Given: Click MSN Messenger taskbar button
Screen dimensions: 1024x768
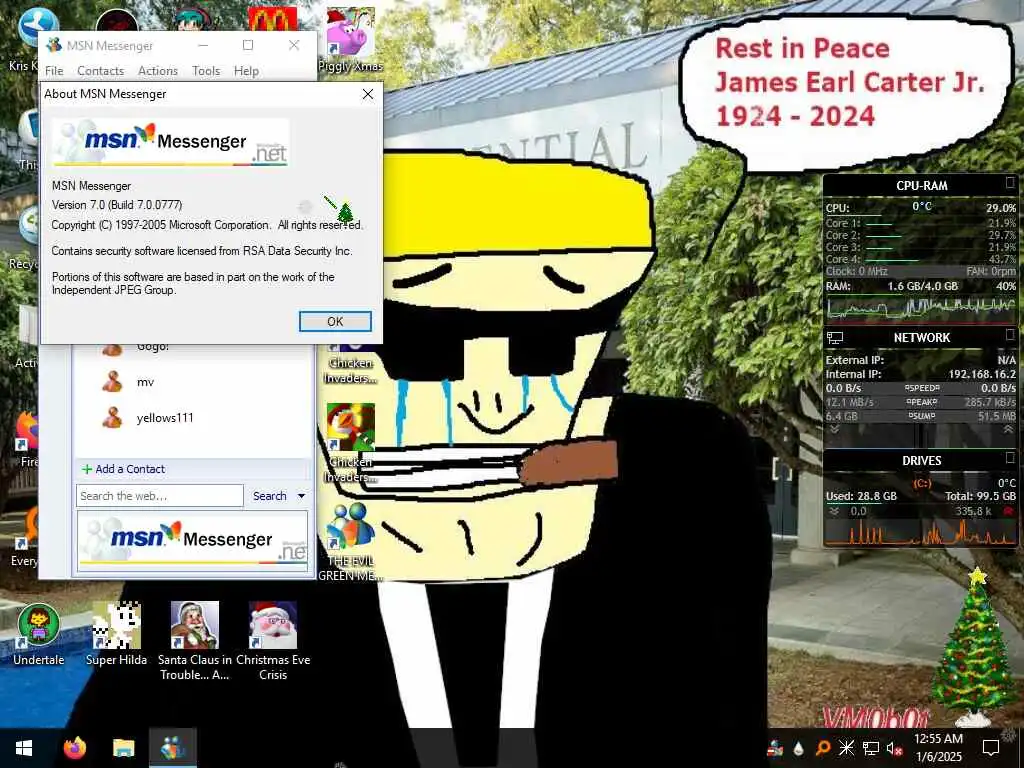Looking at the screenshot, I should (x=173, y=748).
